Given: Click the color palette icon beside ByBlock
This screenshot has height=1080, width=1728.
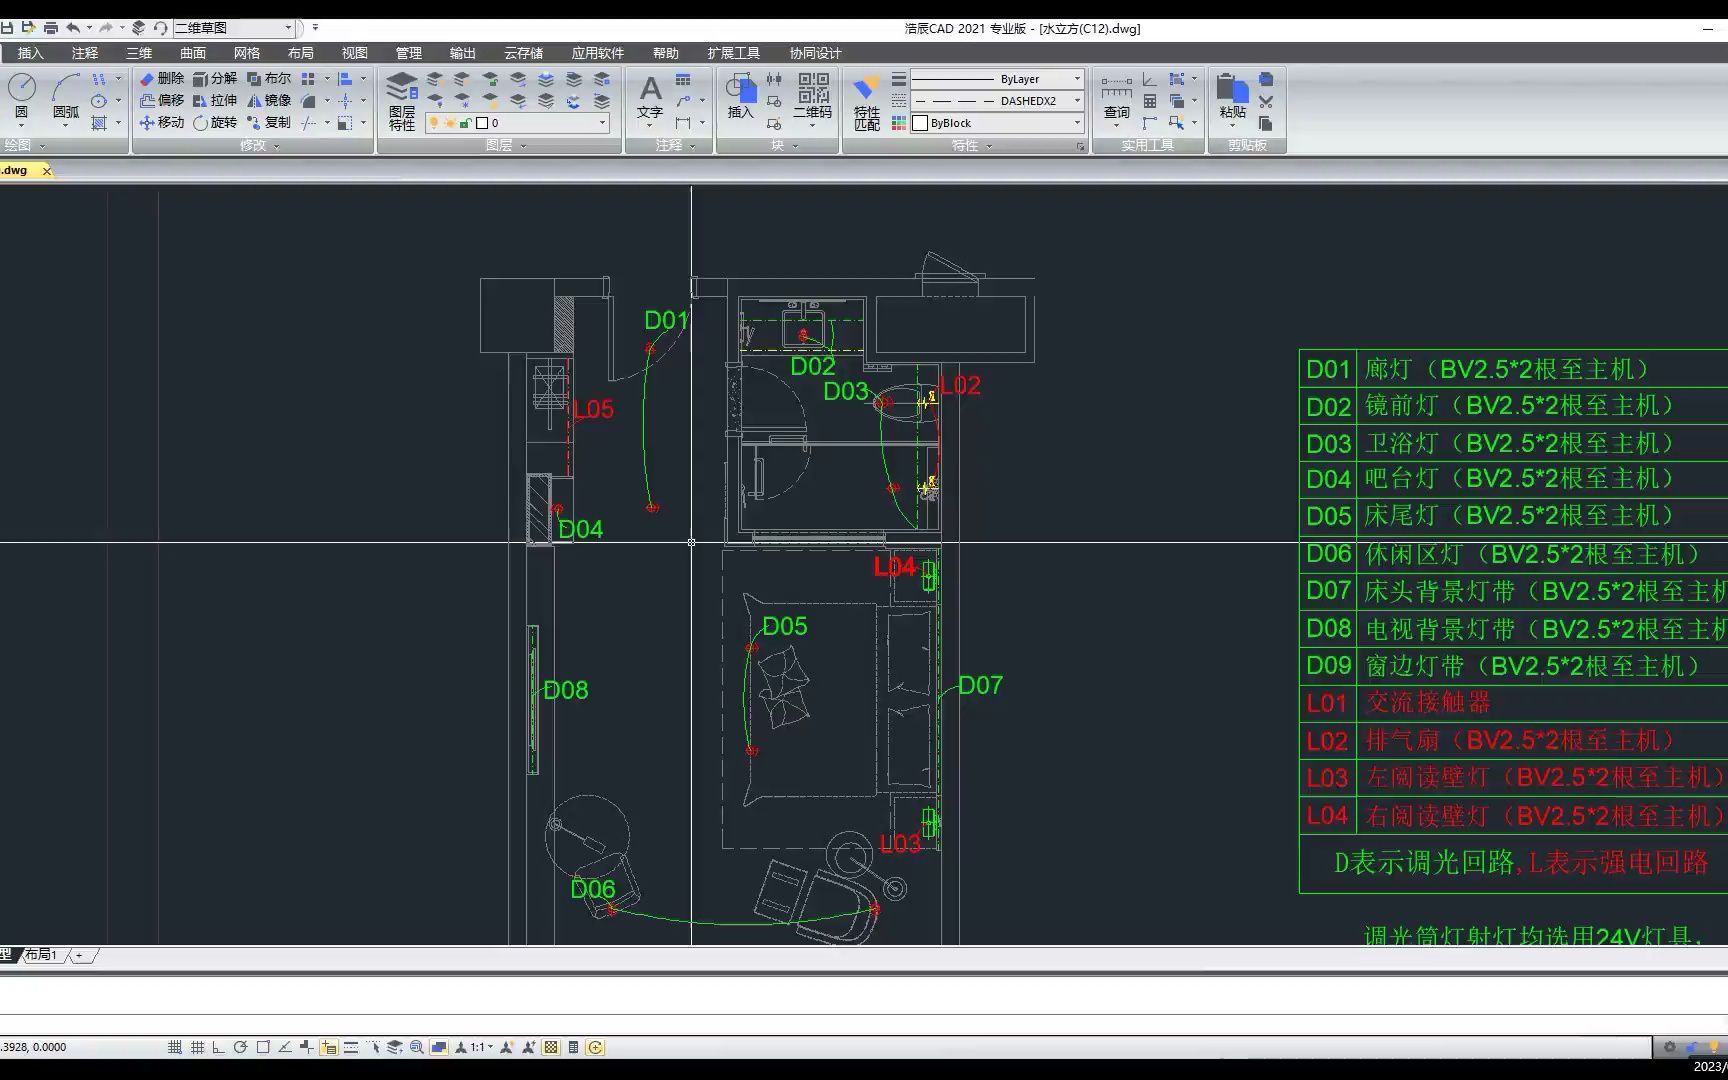Looking at the screenshot, I should click(898, 123).
